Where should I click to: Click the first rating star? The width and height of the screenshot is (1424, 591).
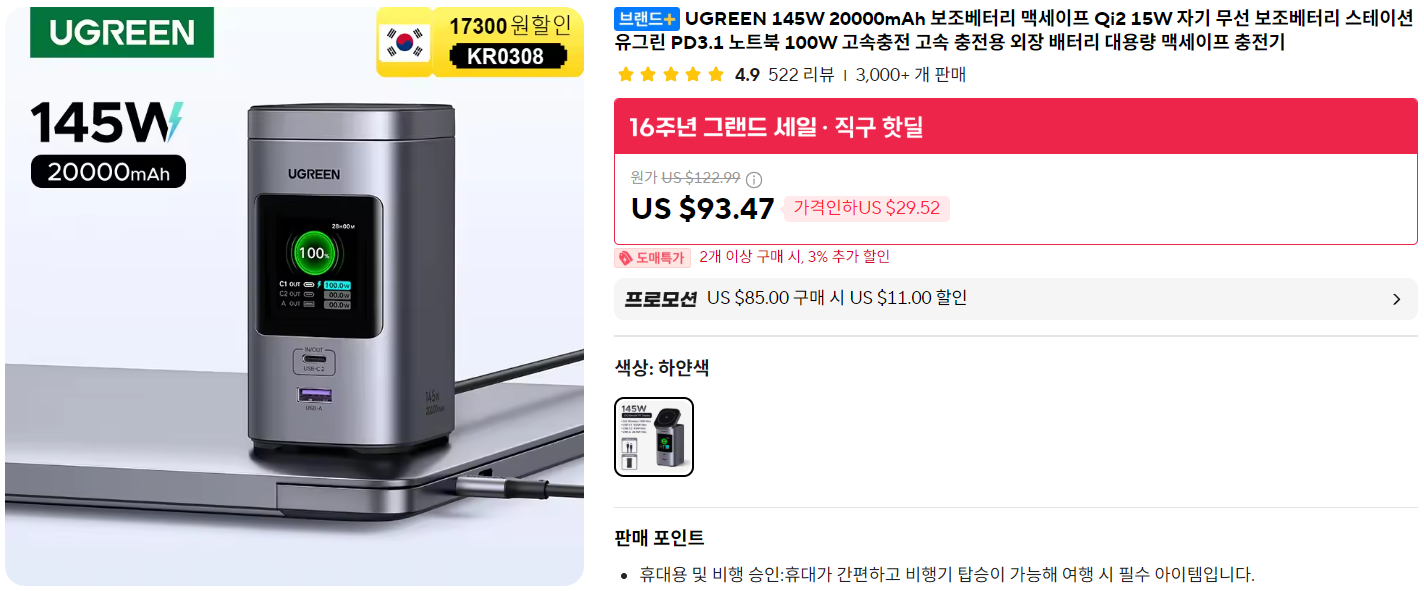click(625, 75)
